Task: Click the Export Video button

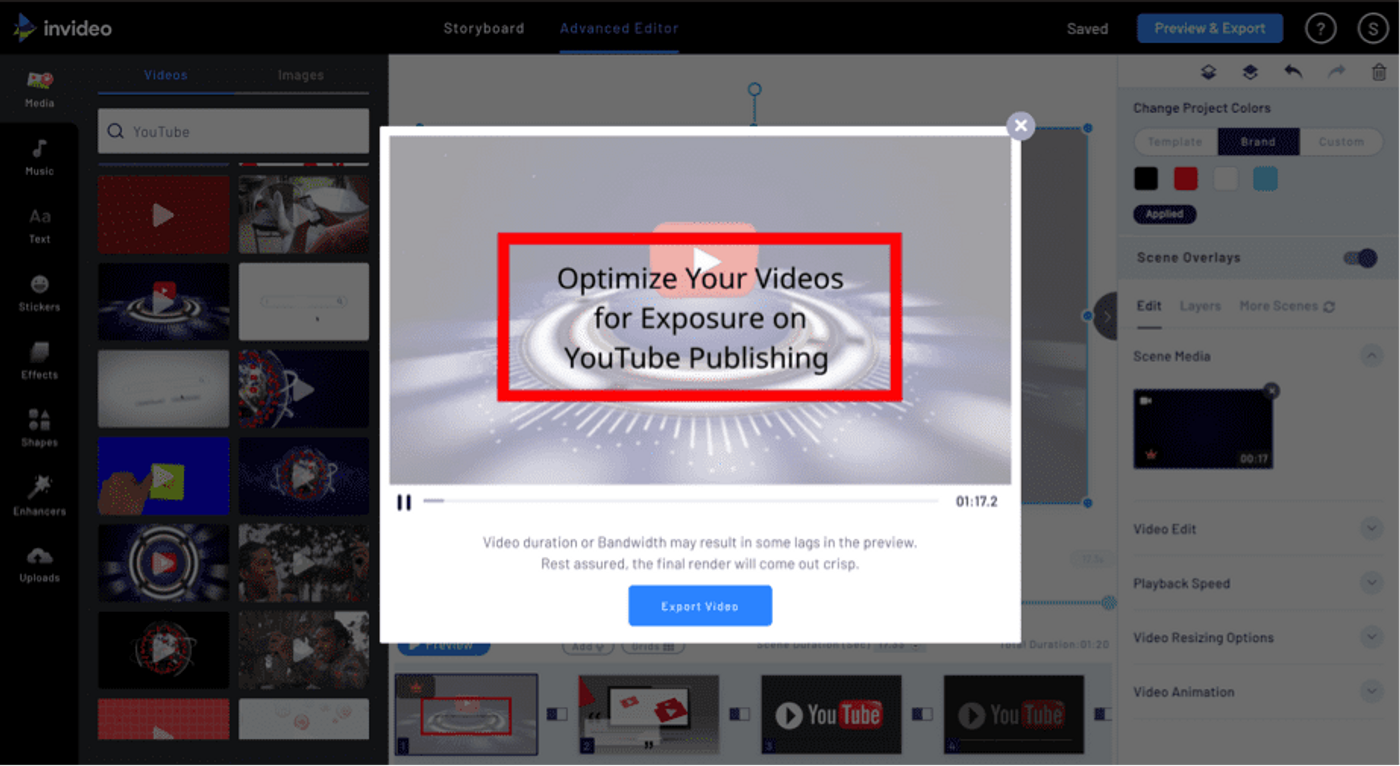Action: click(x=700, y=605)
